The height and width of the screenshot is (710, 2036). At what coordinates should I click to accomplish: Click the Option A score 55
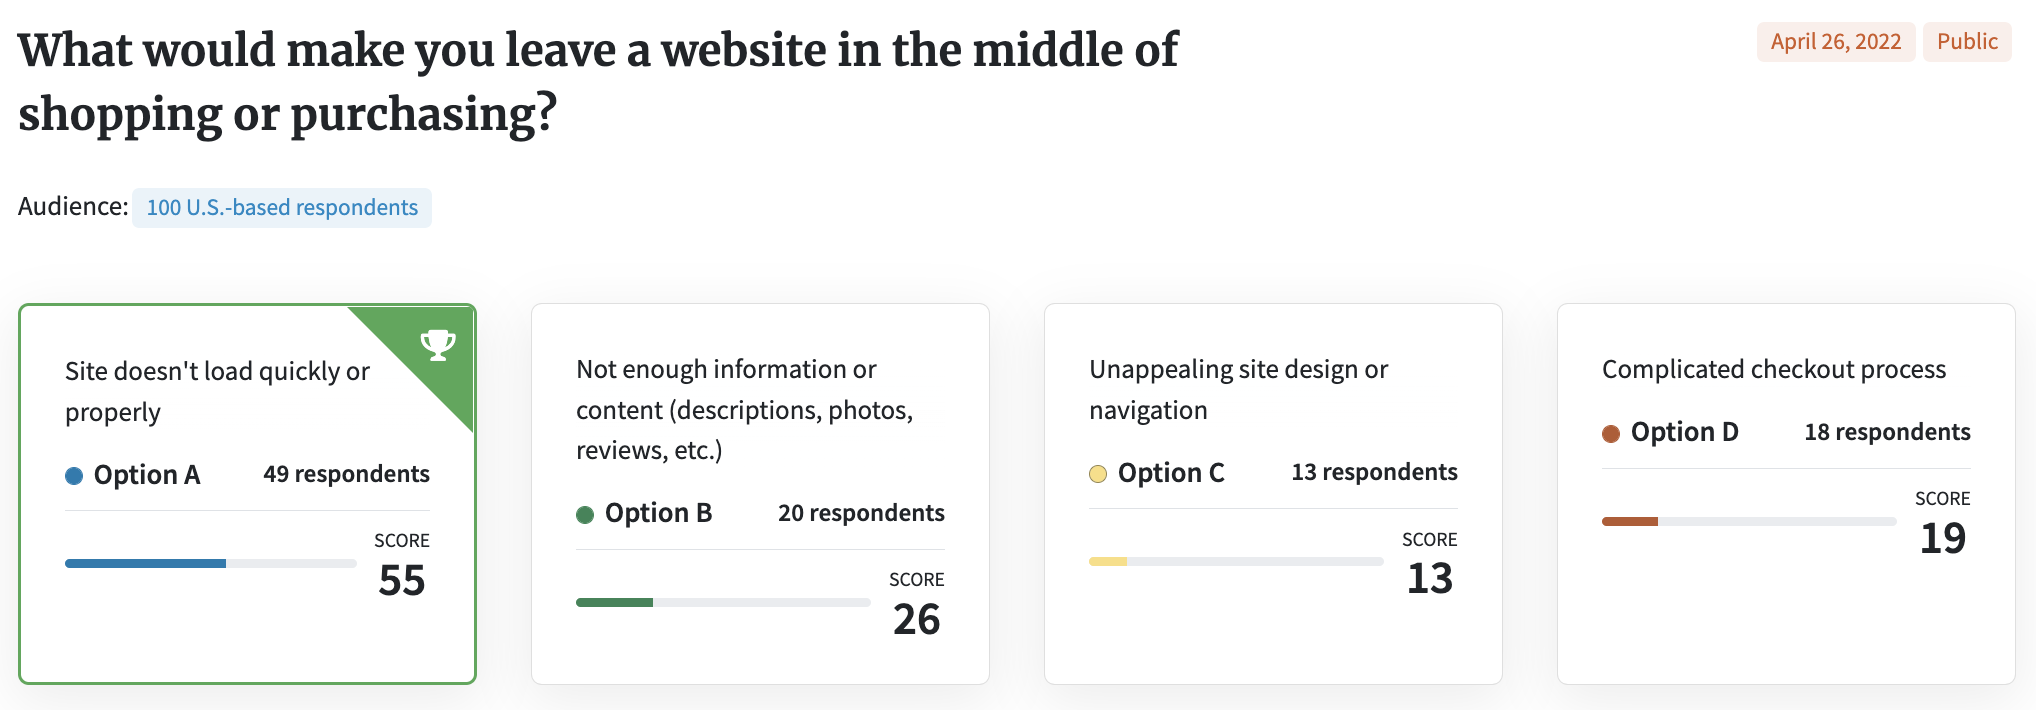point(402,581)
